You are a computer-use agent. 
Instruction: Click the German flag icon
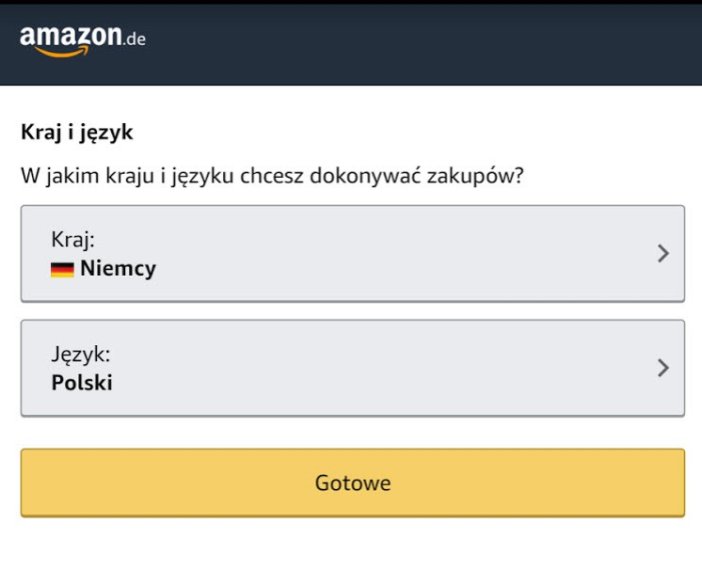point(62,270)
